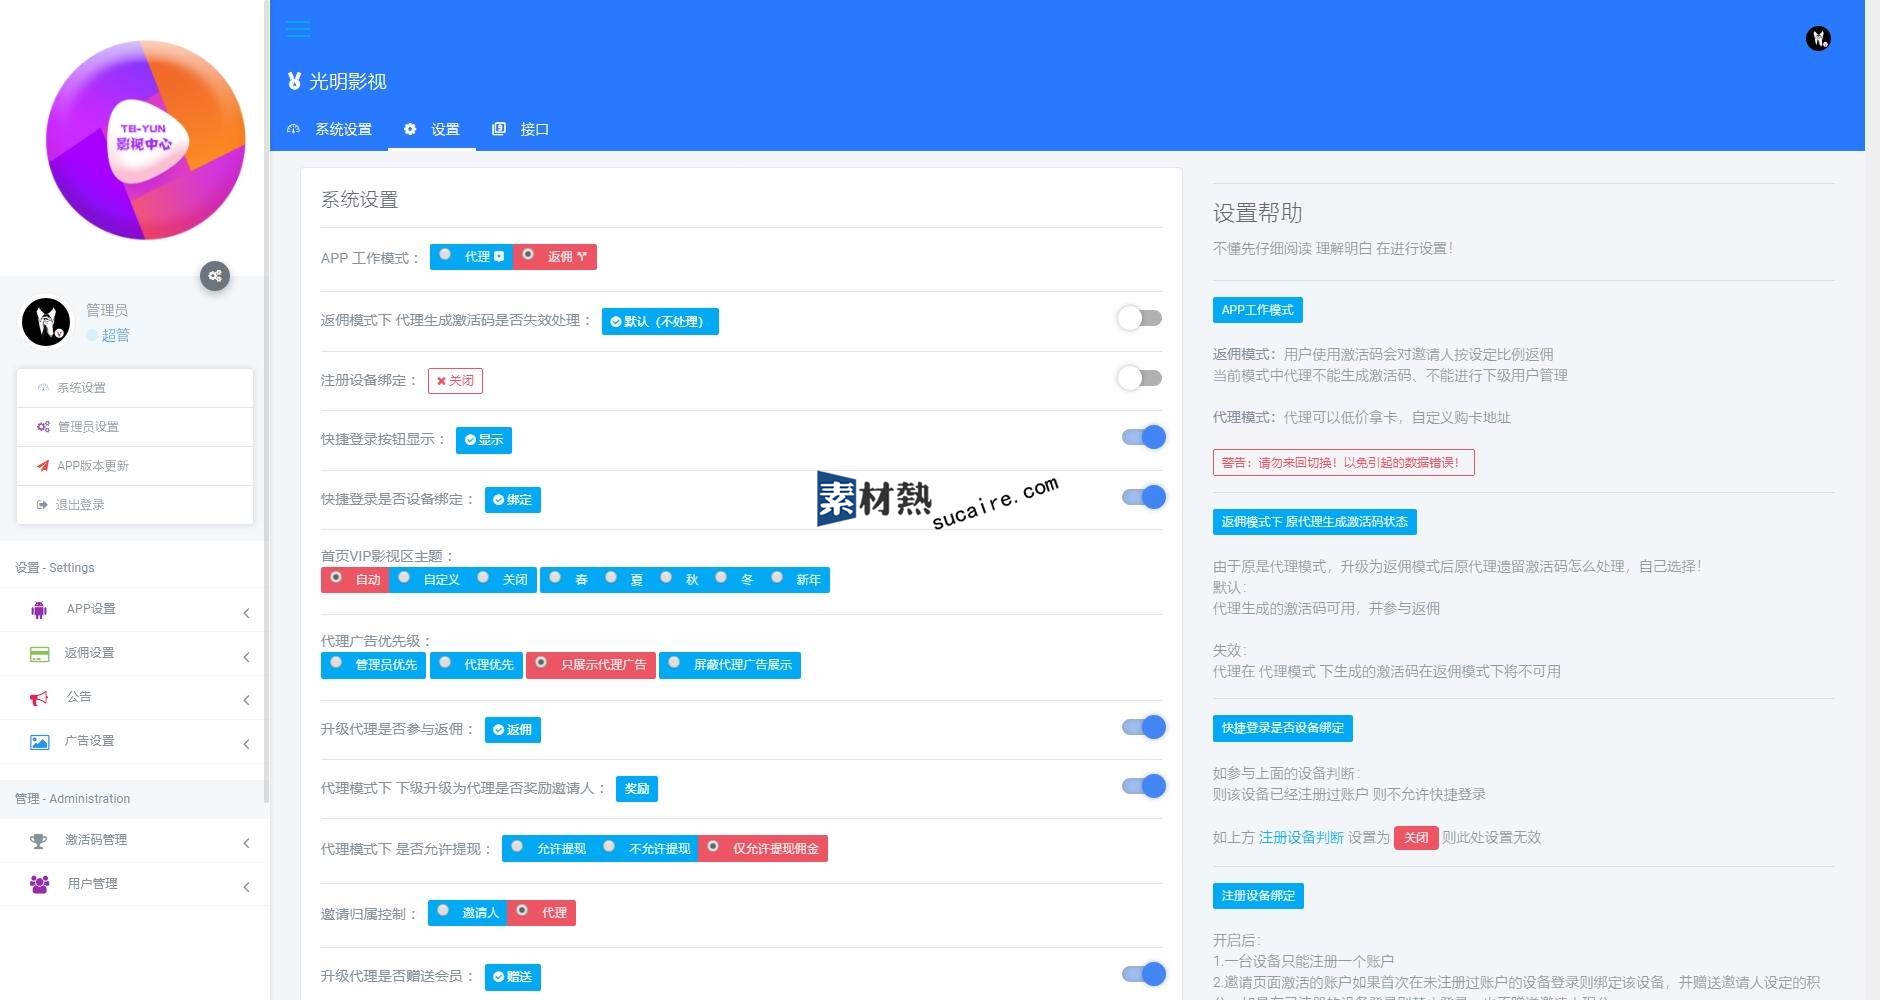This screenshot has height=1000, width=1880.
Task: Click the gear cog button under logo
Action: (215, 276)
